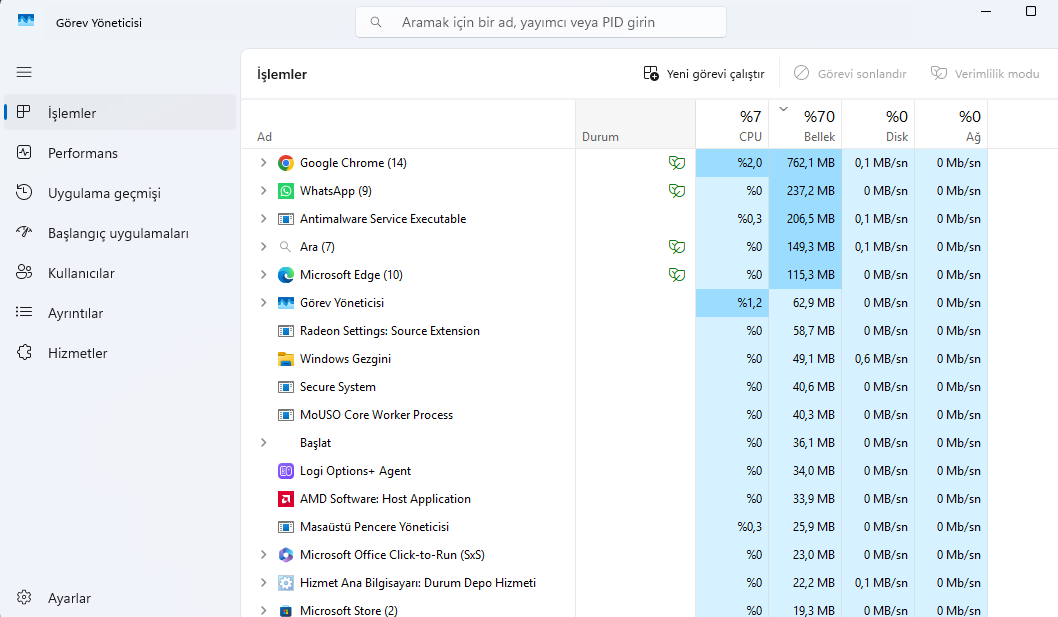This screenshot has height=617, width=1058.
Task: Click the 762,1 MB memory cell
Action: pyautogui.click(x=805, y=163)
